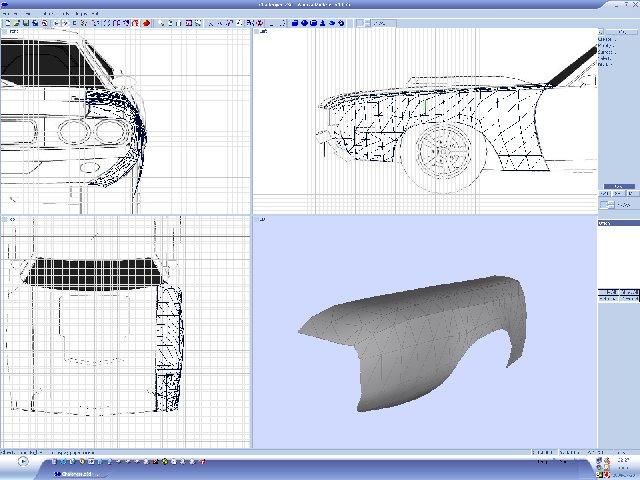This screenshot has height=480, width=640.
Task: Click the Save file toolbar icon
Action: [24, 22]
